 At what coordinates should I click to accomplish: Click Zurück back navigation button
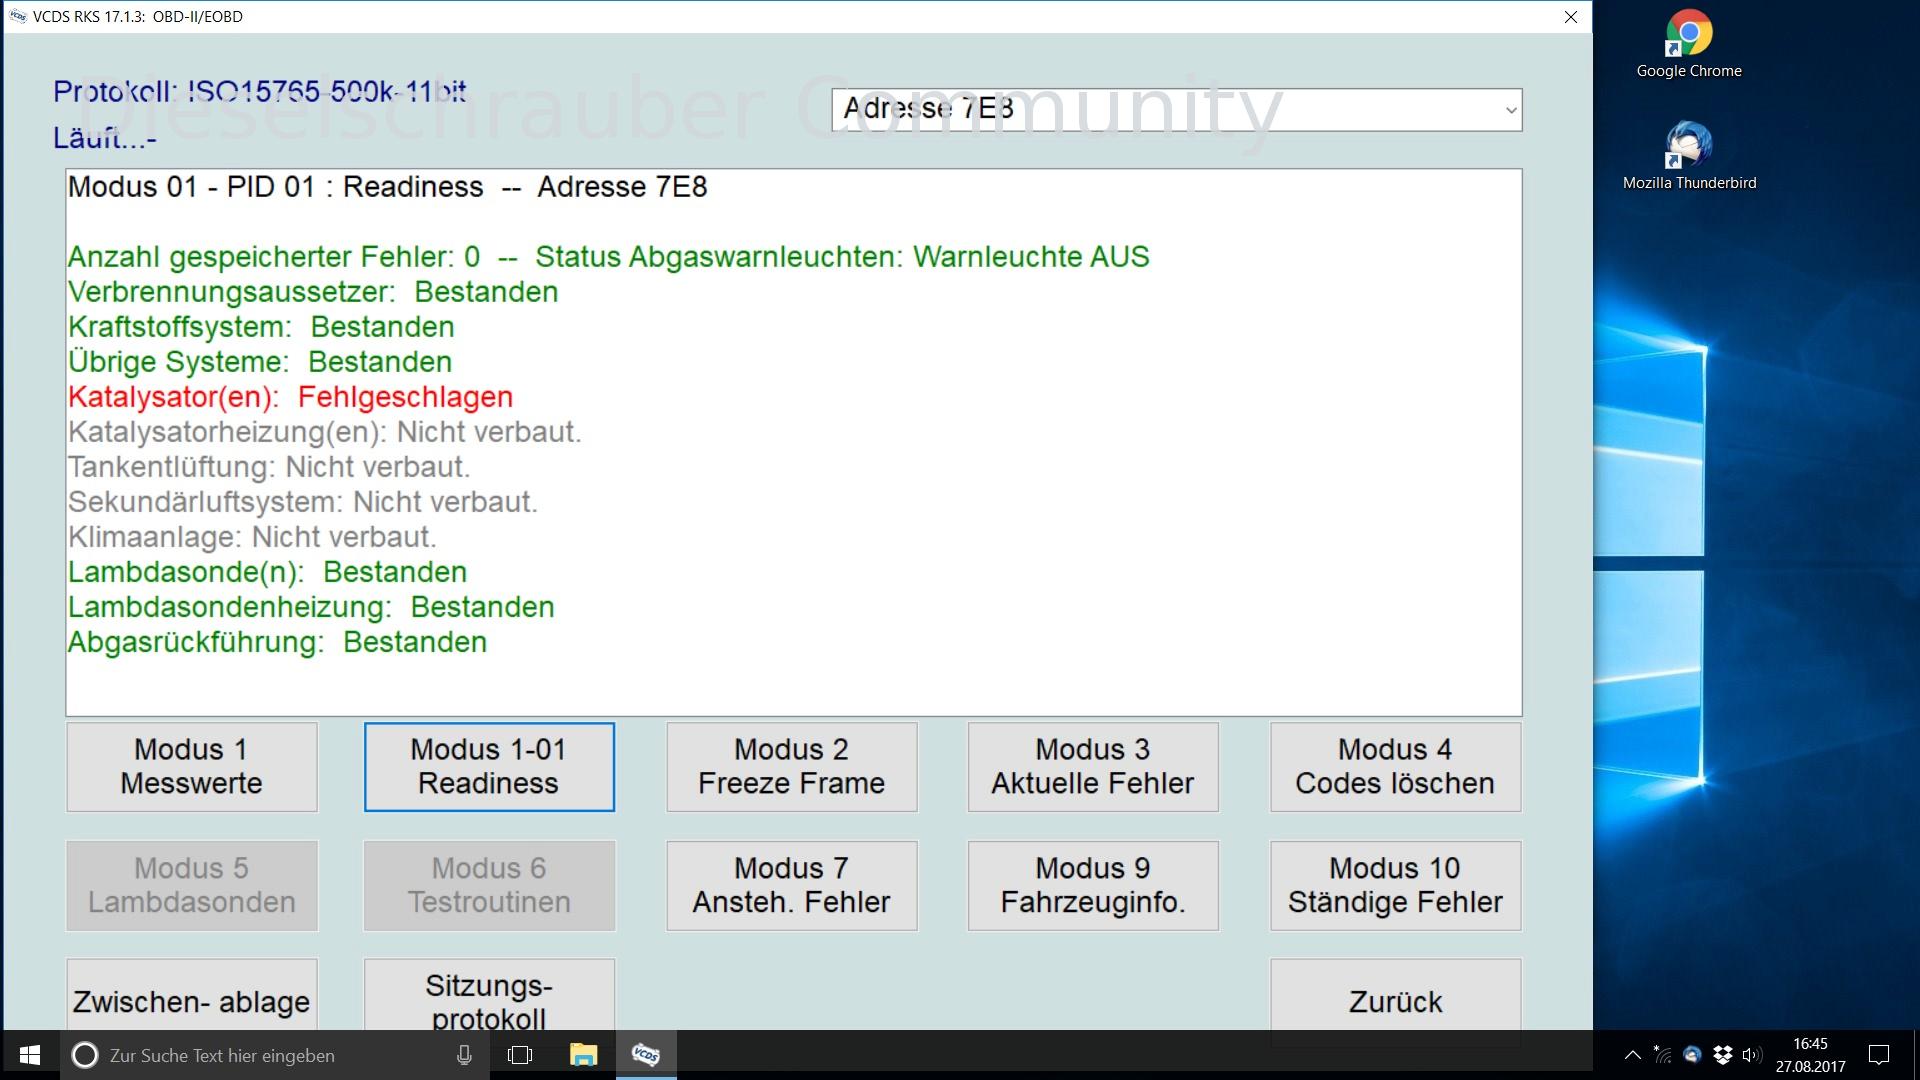point(1395,1000)
